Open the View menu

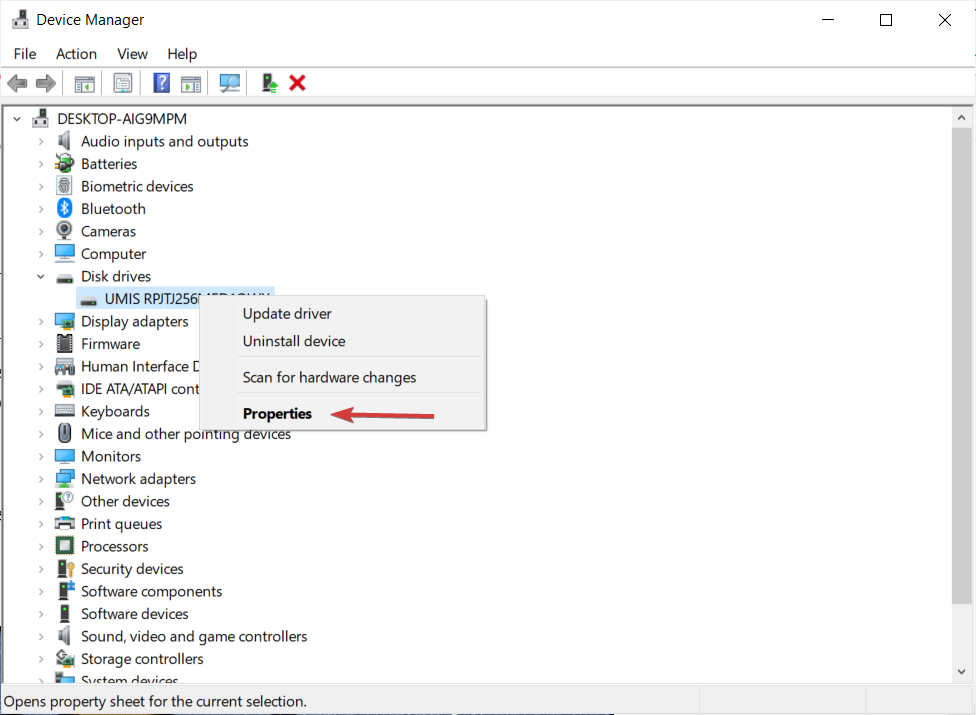pos(133,54)
